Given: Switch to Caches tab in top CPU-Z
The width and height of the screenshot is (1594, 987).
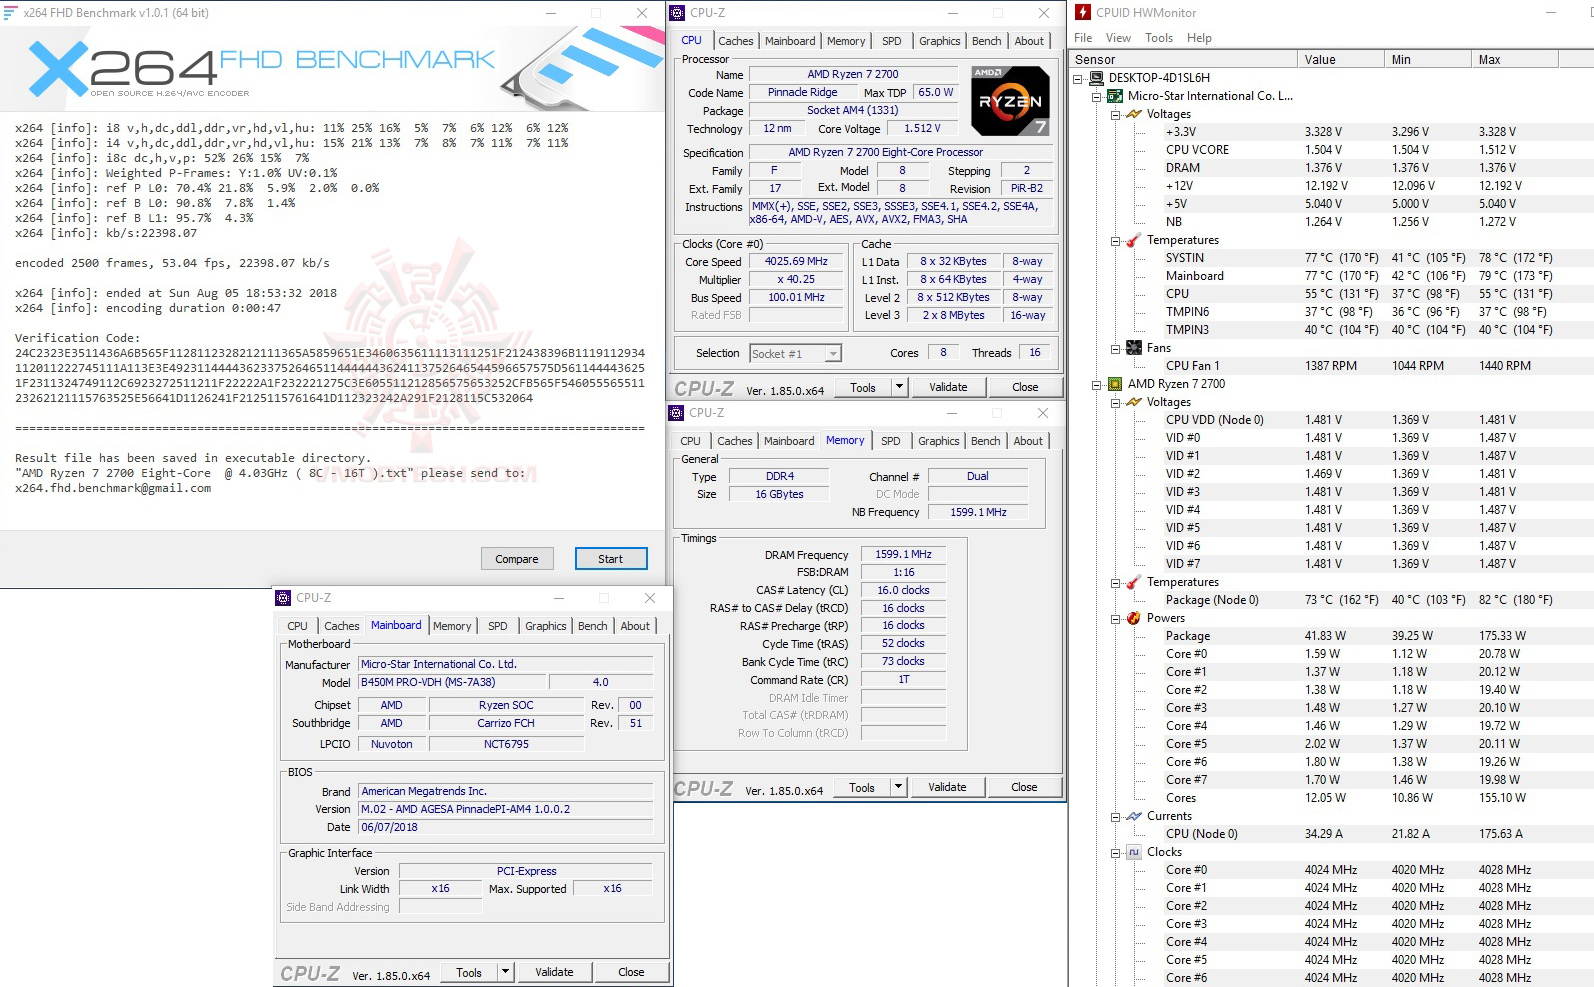Looking at the screenshot, I should click(x=736, y=41).
